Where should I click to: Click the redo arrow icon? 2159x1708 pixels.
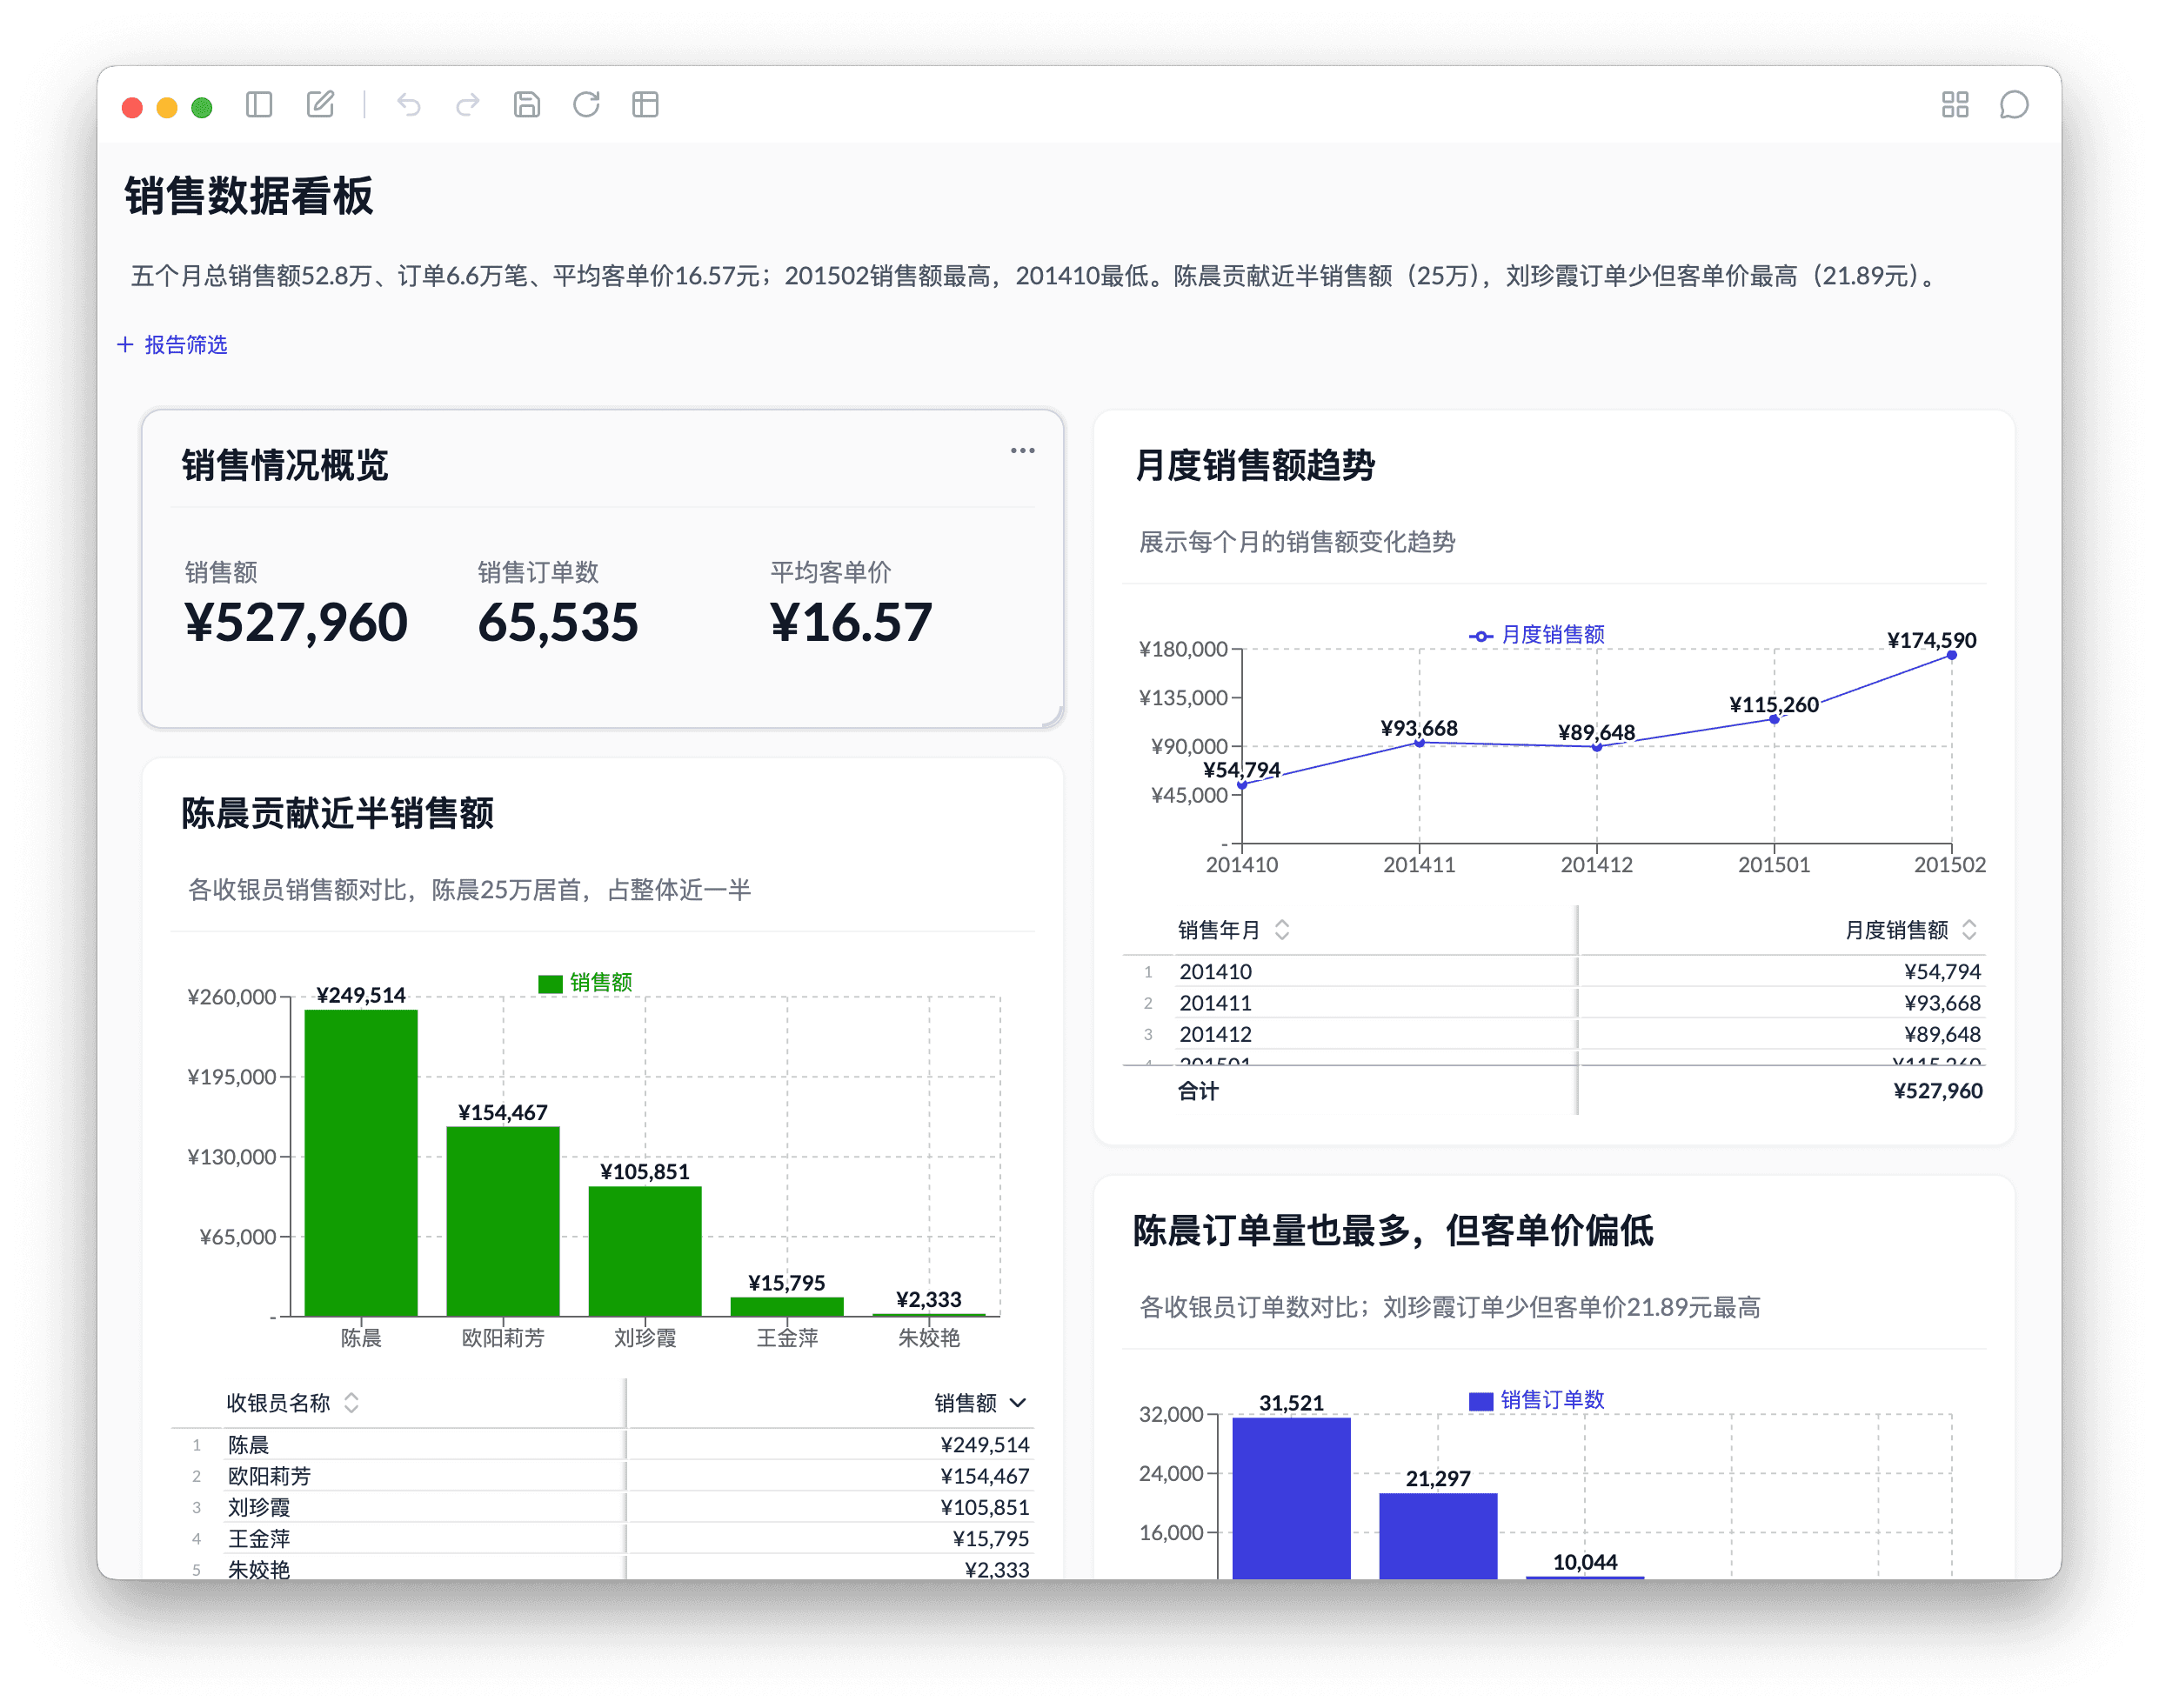pos(467,105)
